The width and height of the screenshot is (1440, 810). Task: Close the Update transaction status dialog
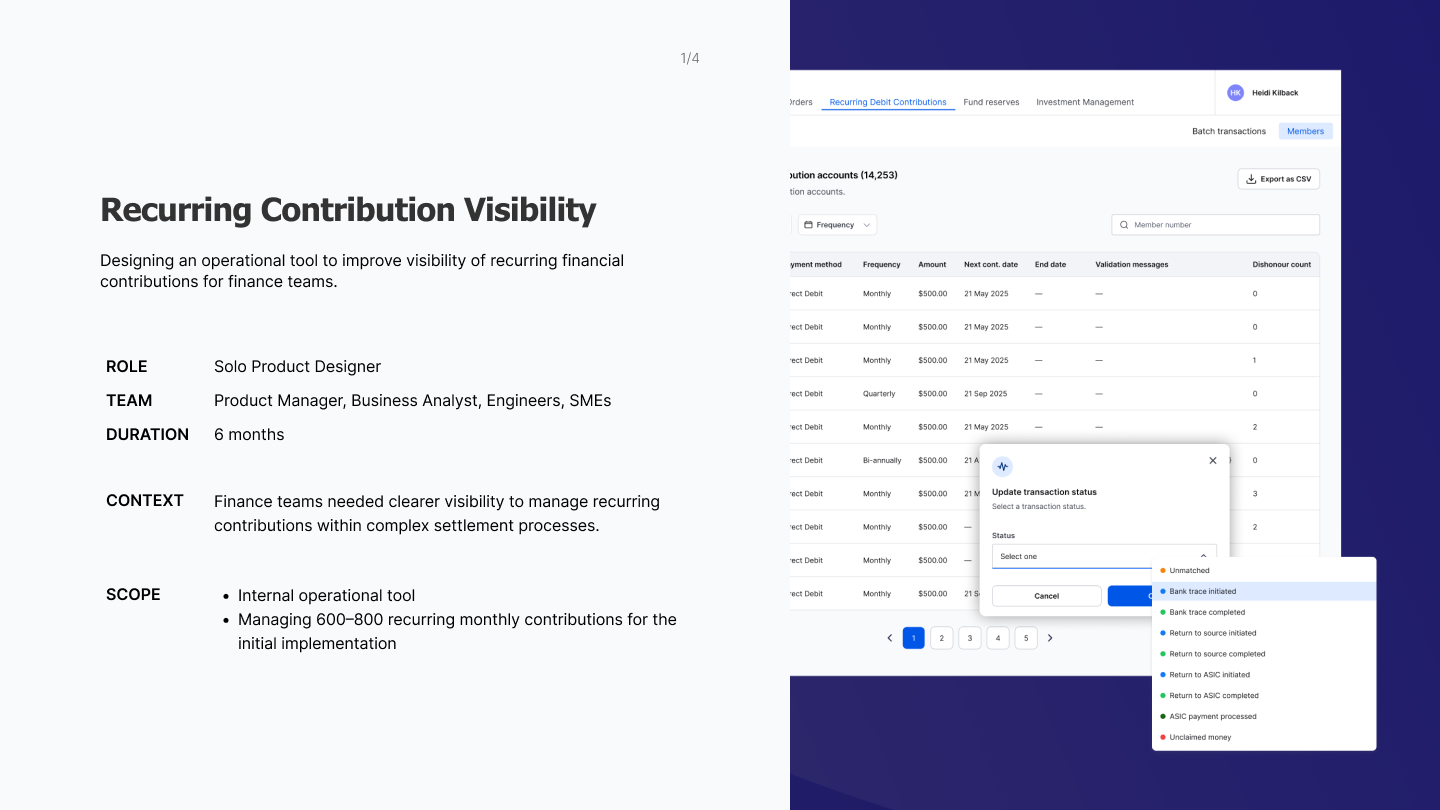[x=1213, y=461]
